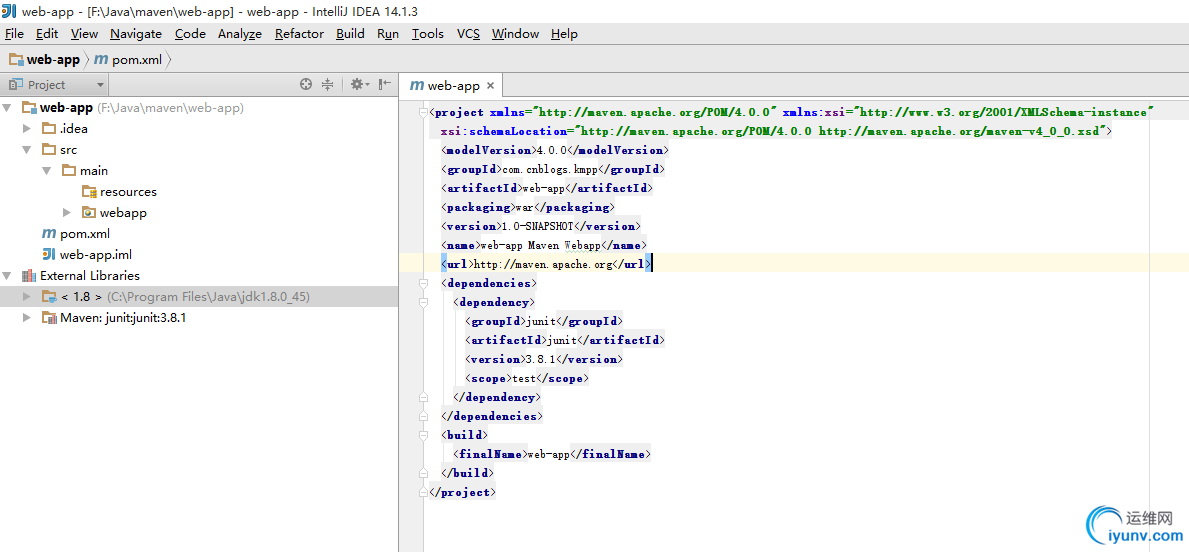This screenshot has width=1189, height=552.
Task: Open the Build menu
Action: point(350,33)
